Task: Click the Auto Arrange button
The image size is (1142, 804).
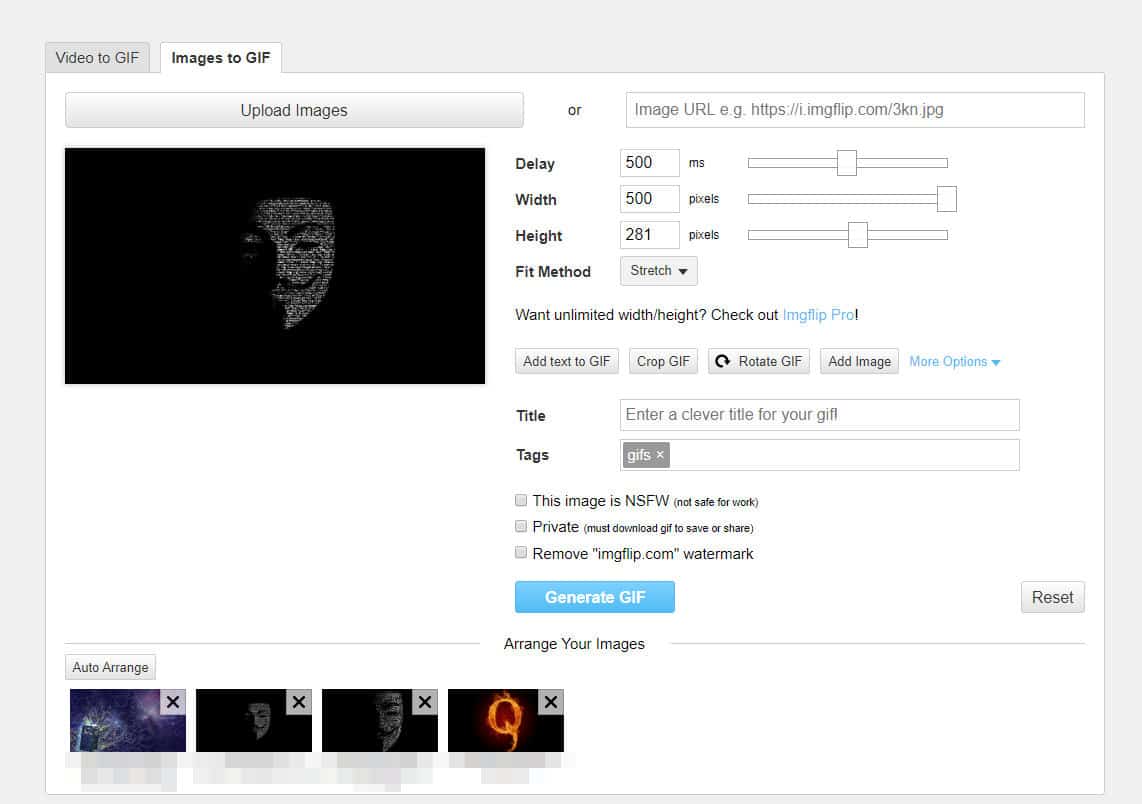Action: point(110,667)
